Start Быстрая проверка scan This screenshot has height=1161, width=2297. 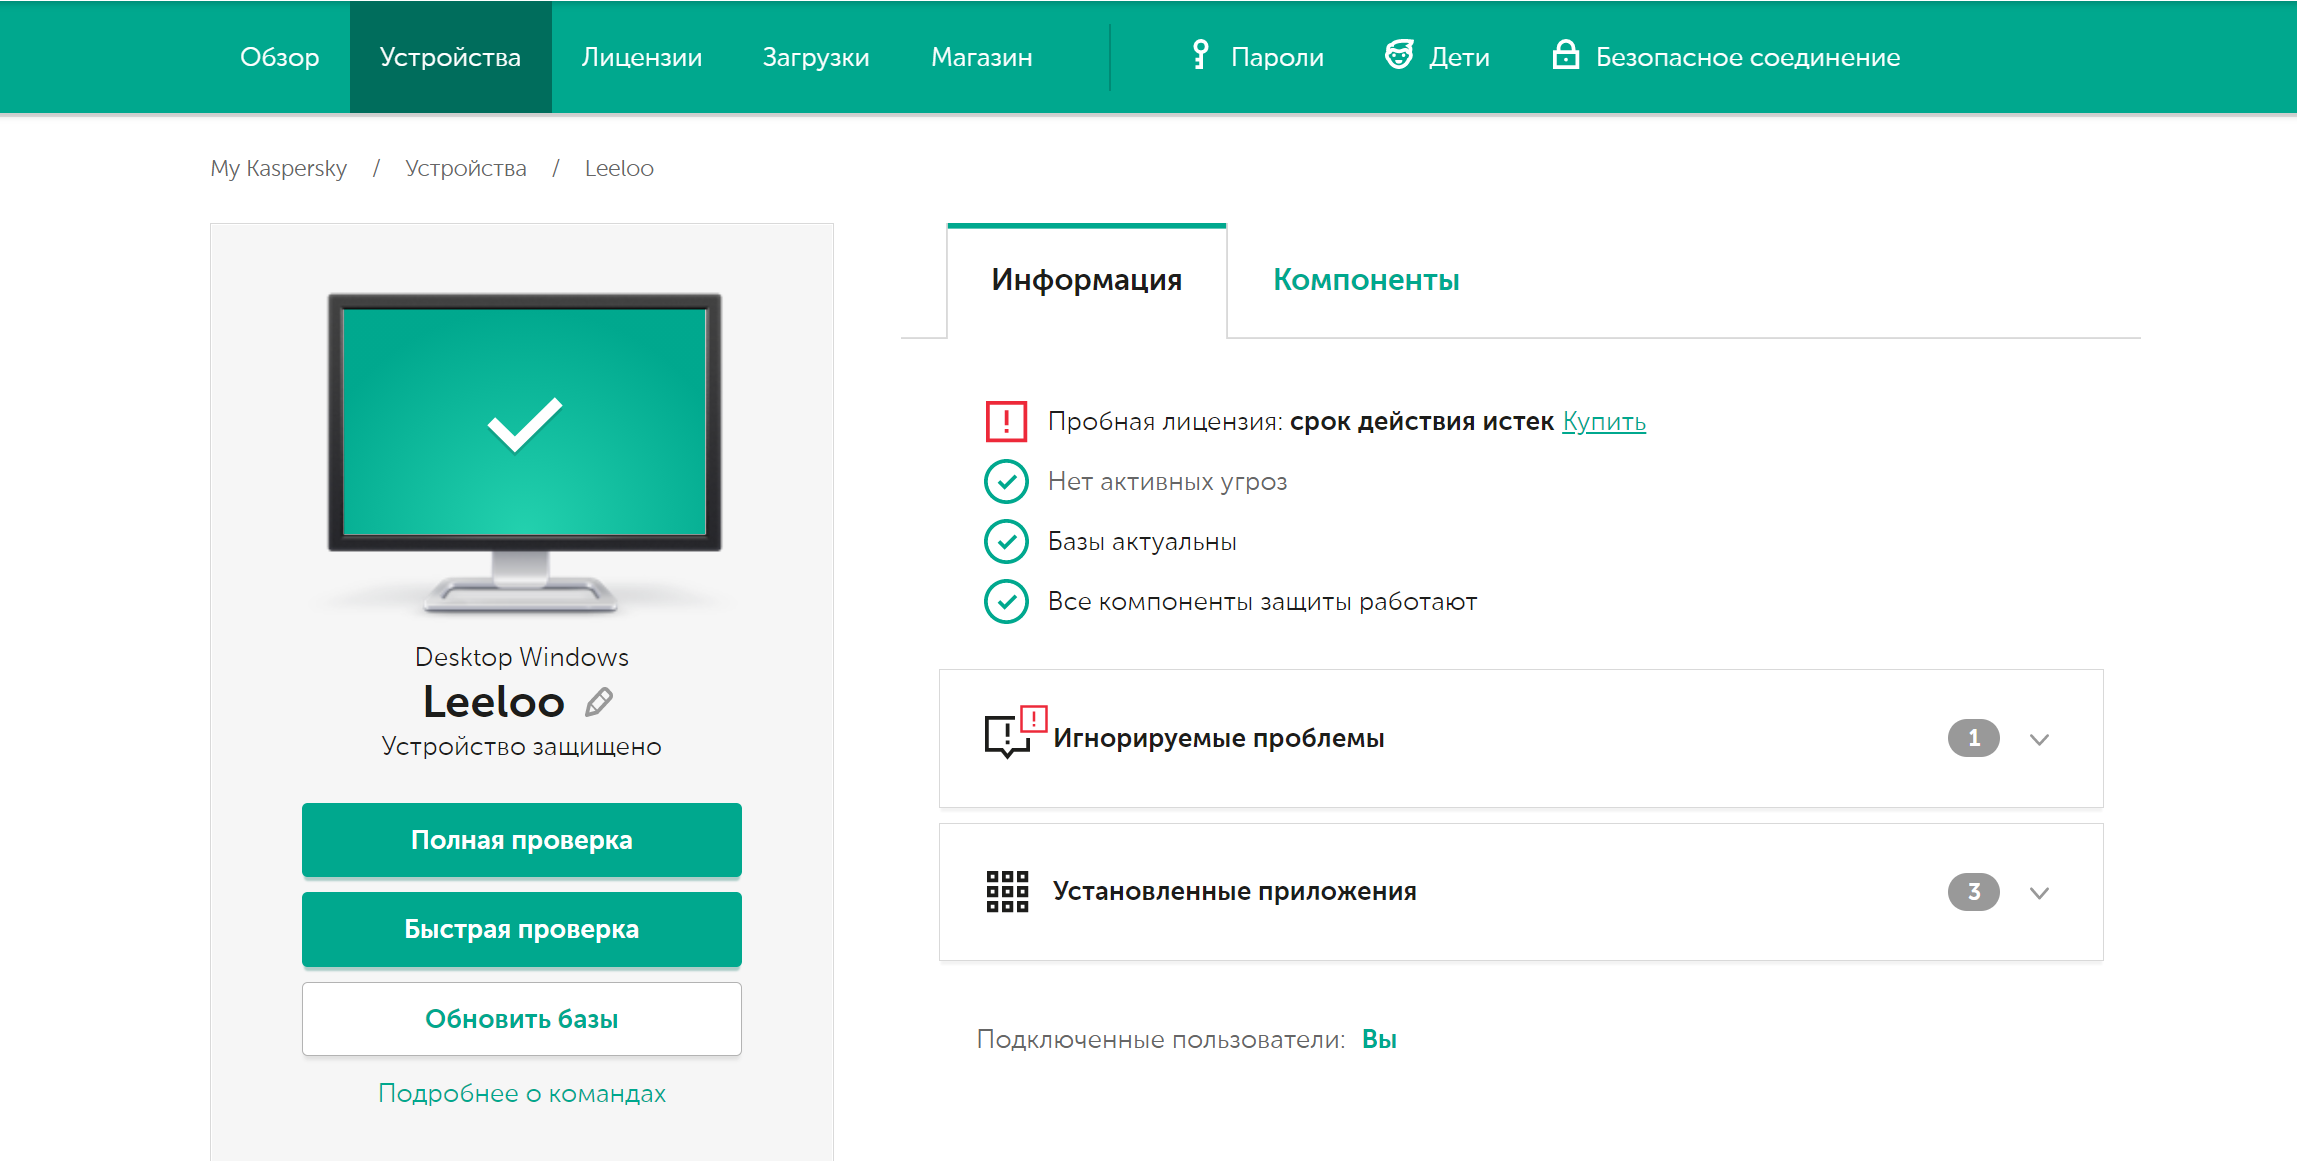(522, 929)
